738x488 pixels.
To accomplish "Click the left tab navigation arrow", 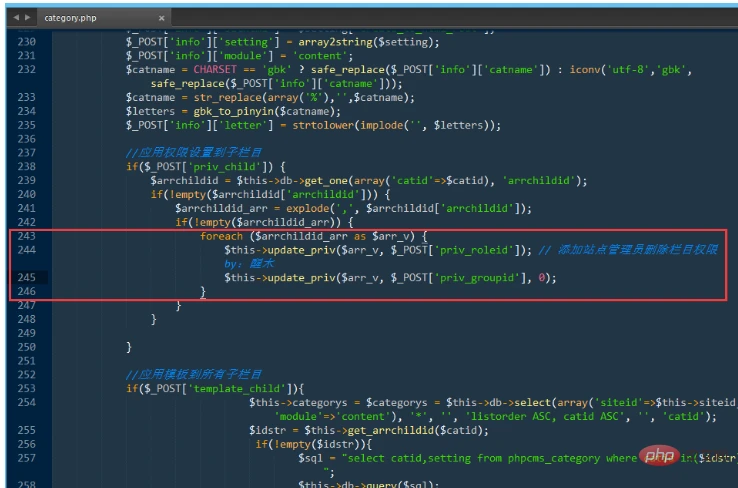I will tap(16, 17).
